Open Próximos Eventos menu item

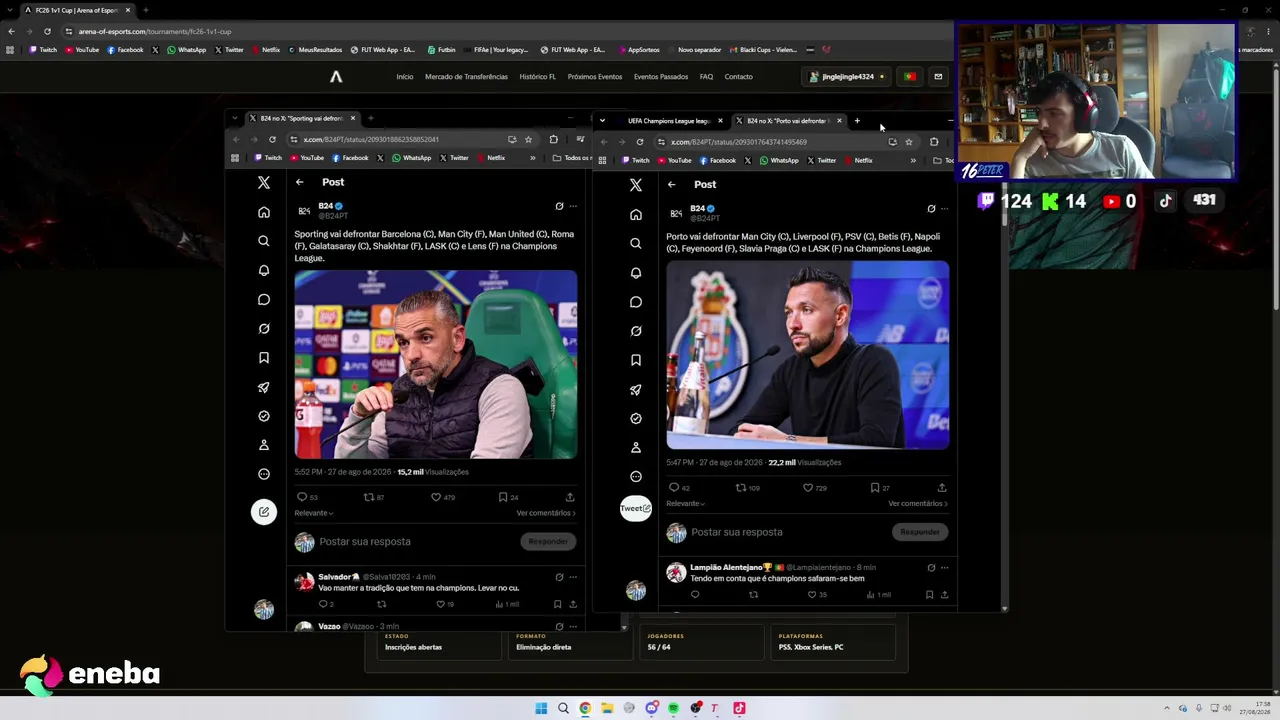(x=595, y=77)
